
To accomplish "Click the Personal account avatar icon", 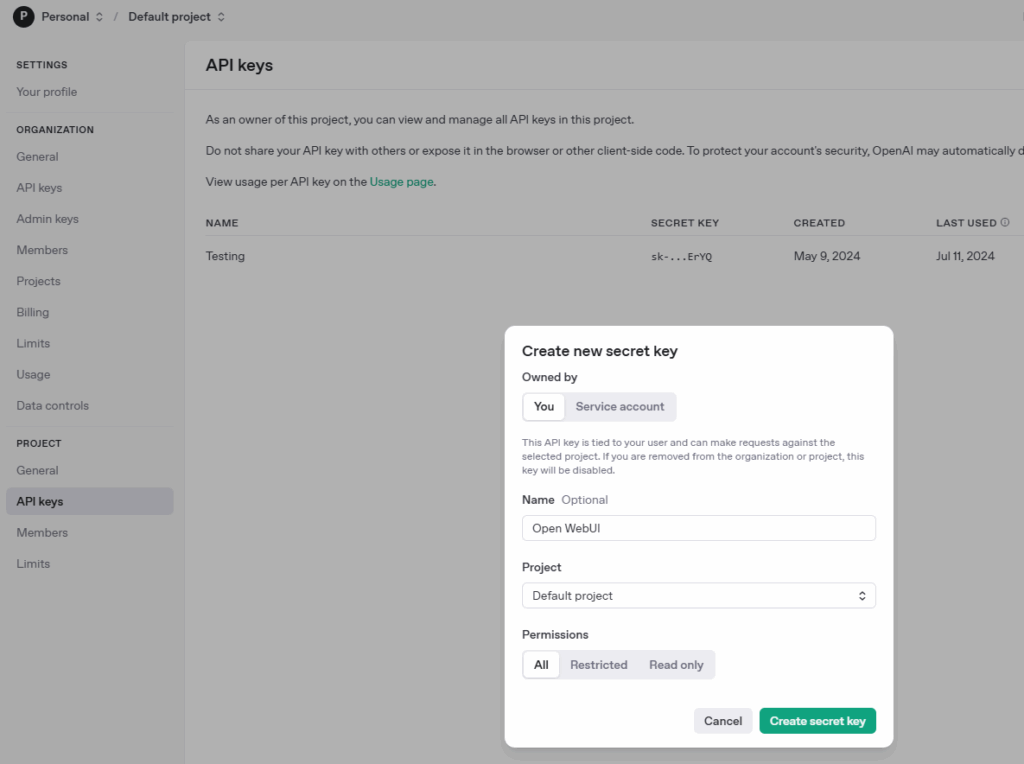I will coord(24,16).
